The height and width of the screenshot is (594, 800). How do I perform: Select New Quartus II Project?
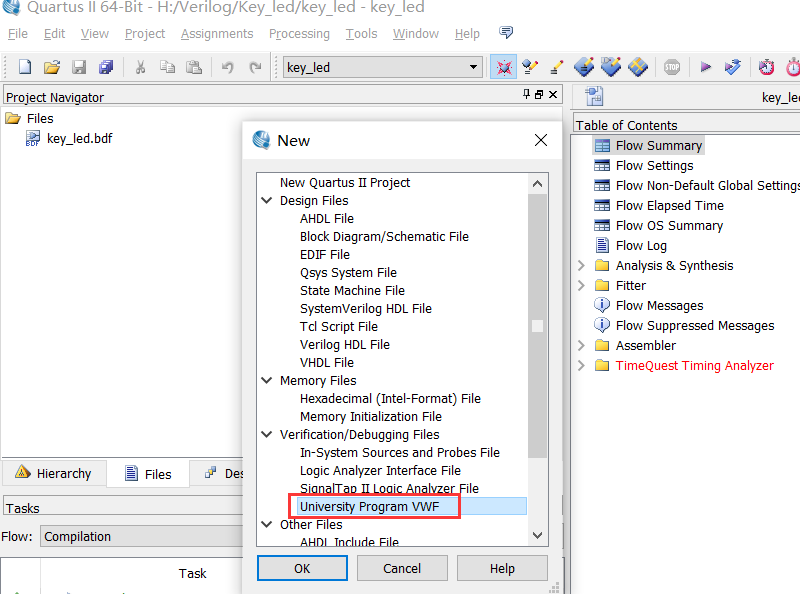click(345, 183)
